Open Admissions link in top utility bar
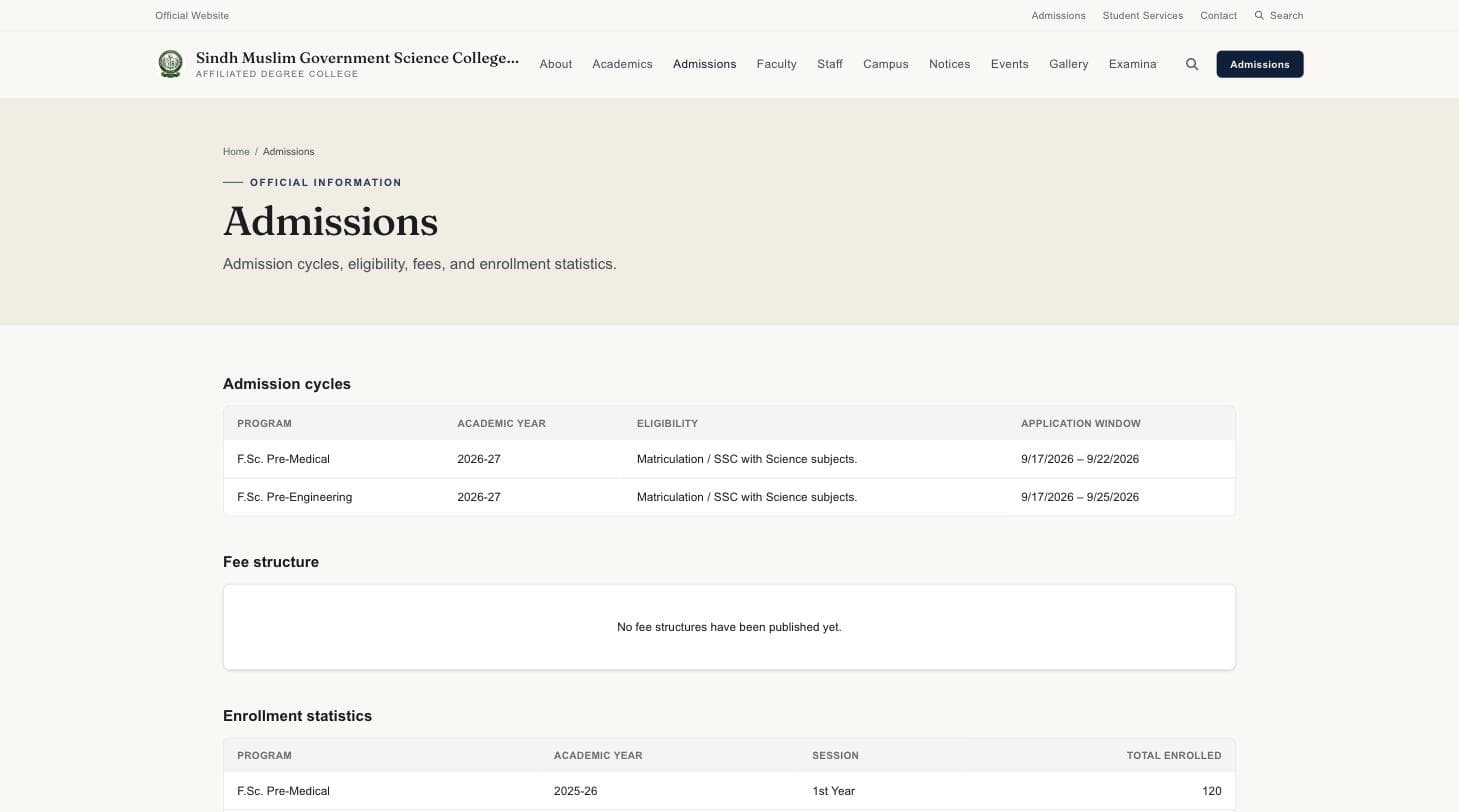The height and width of the screenshot is (812, 1459). (x=1058, y=16)
